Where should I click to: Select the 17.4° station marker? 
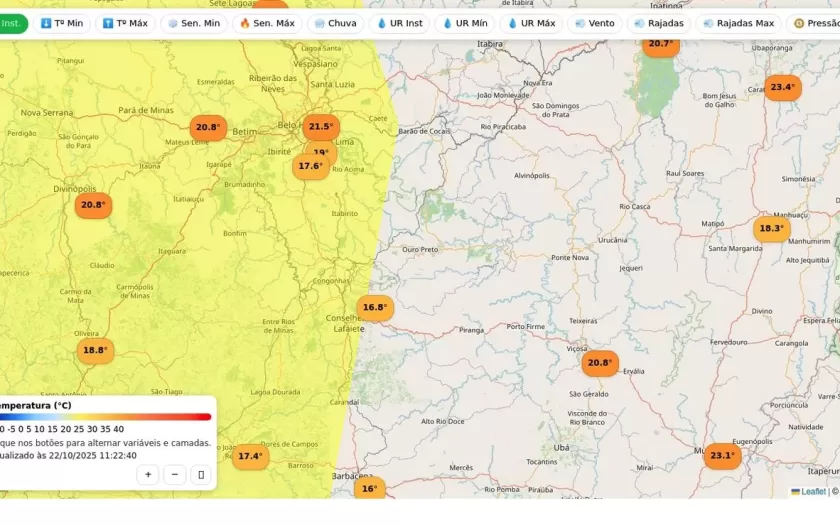250,457
